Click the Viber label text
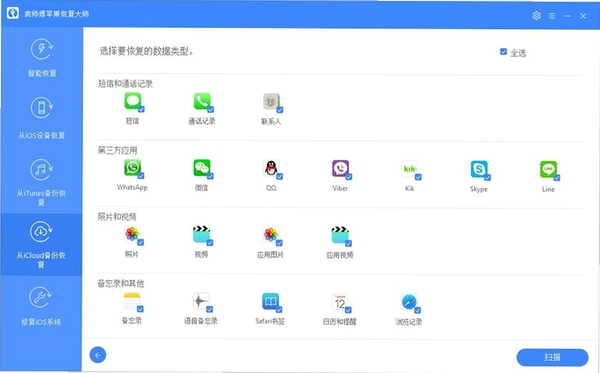Viewport: 600px width, 373px height. point(340,188)
